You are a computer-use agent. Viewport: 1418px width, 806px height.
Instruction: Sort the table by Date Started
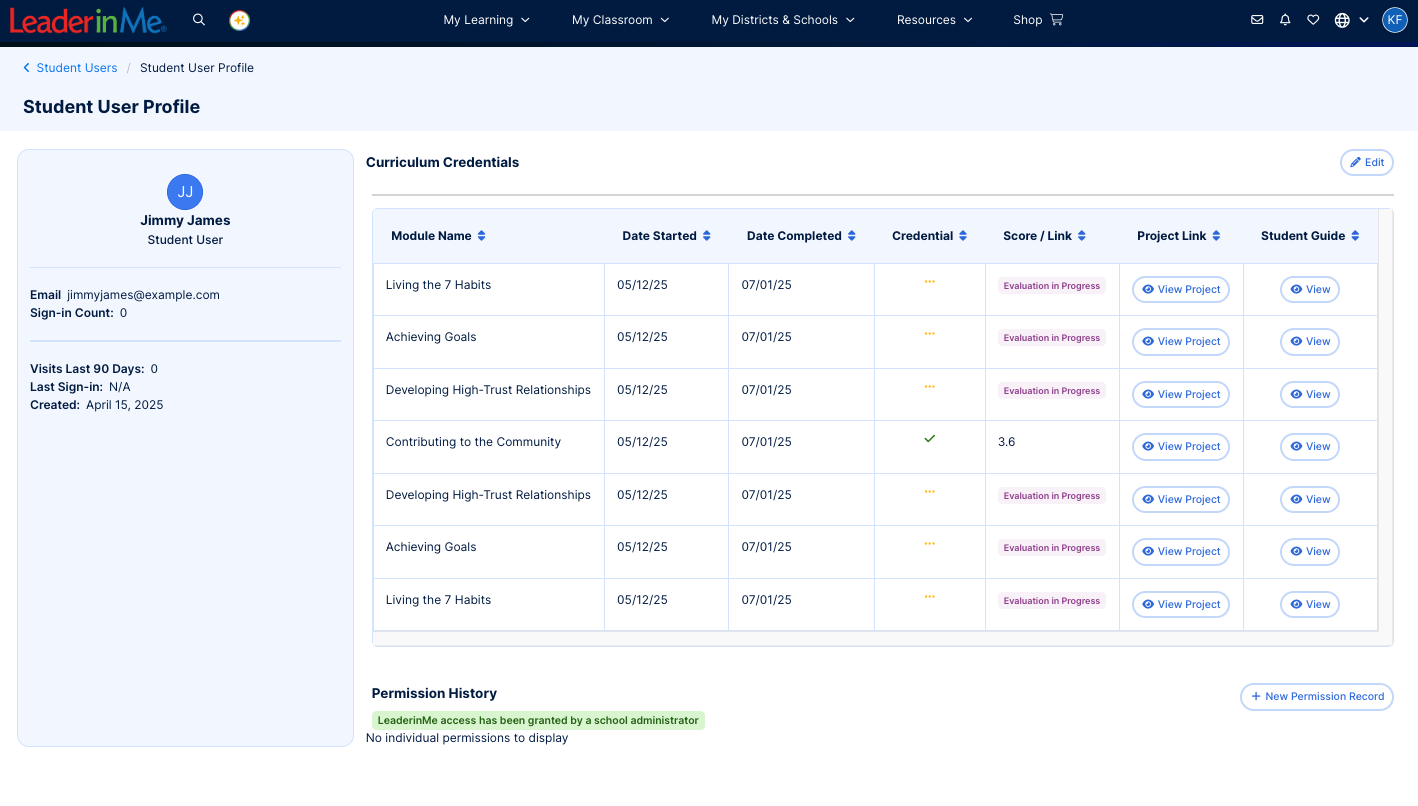tap(666, 236)
